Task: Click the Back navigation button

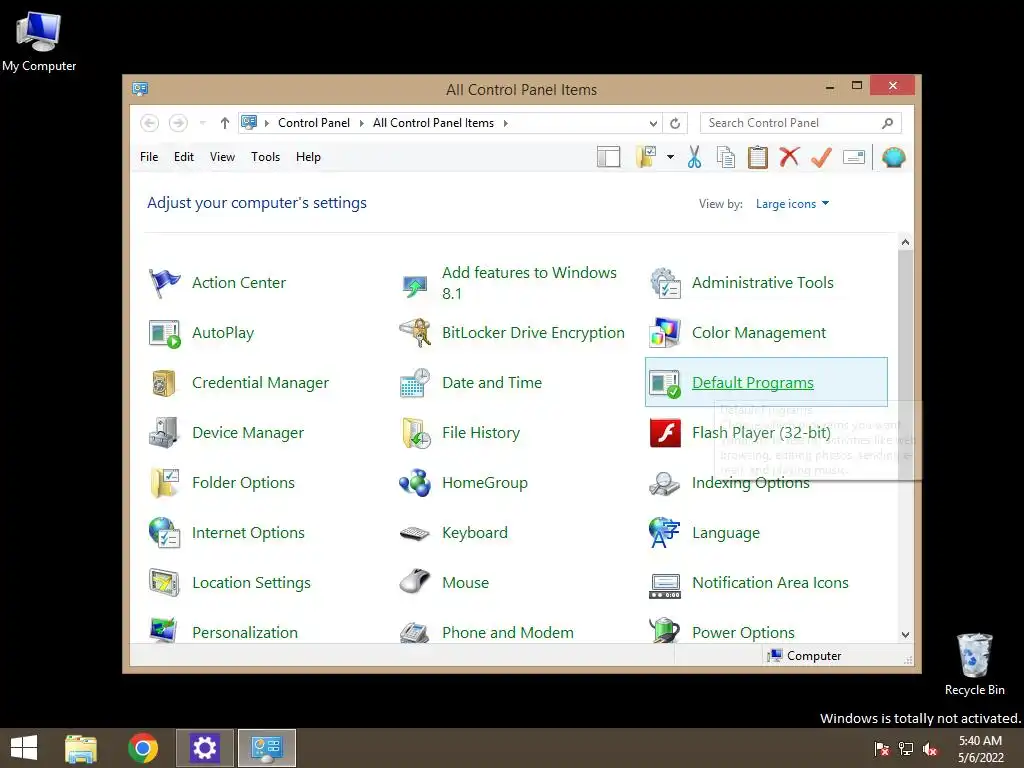Action: click(x=150, y=123)
